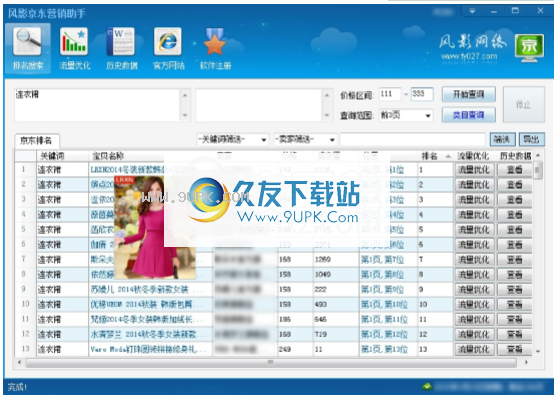This screenshot has height=400, width=555.
Task: Click the maximum price field showing 333
Action: 422,94
